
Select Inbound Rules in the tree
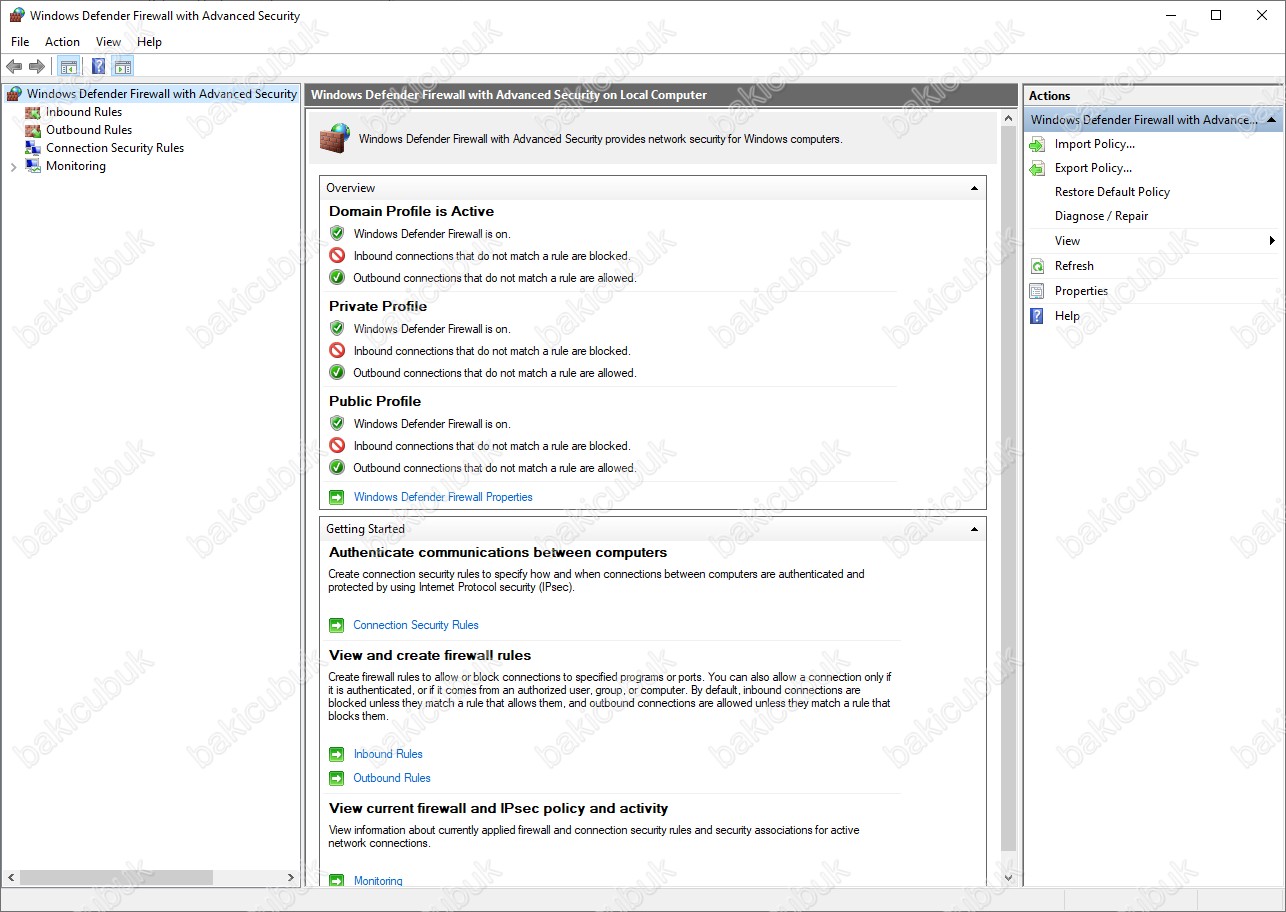[84, 112]
